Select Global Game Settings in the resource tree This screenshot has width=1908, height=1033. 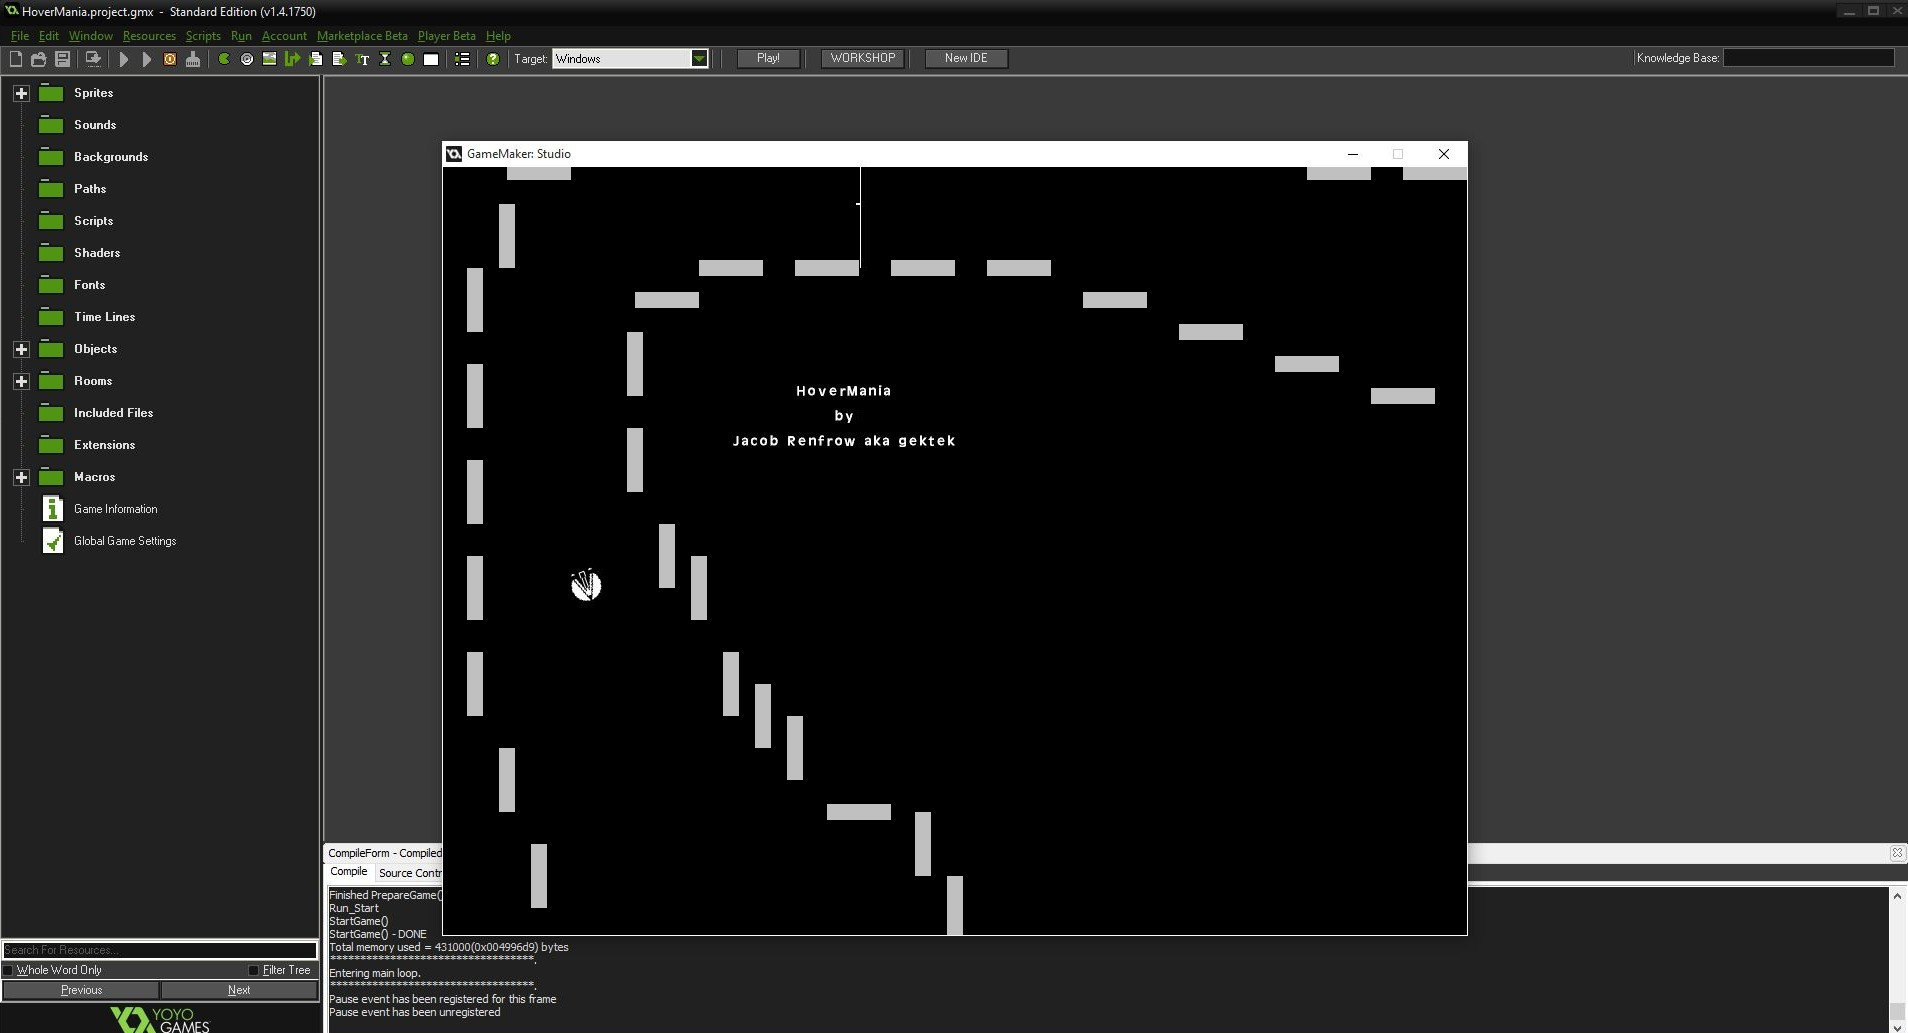(x=125, y=541)
